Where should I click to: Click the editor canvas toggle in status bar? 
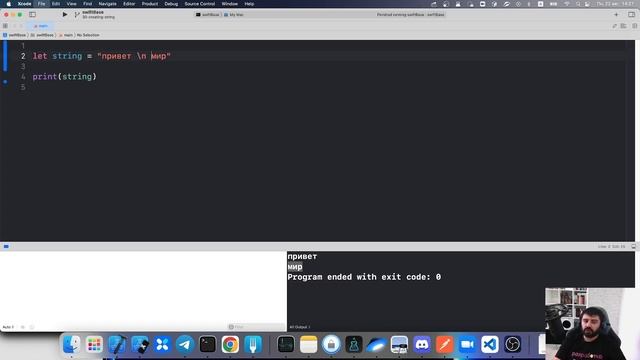(x=633, y=247)
